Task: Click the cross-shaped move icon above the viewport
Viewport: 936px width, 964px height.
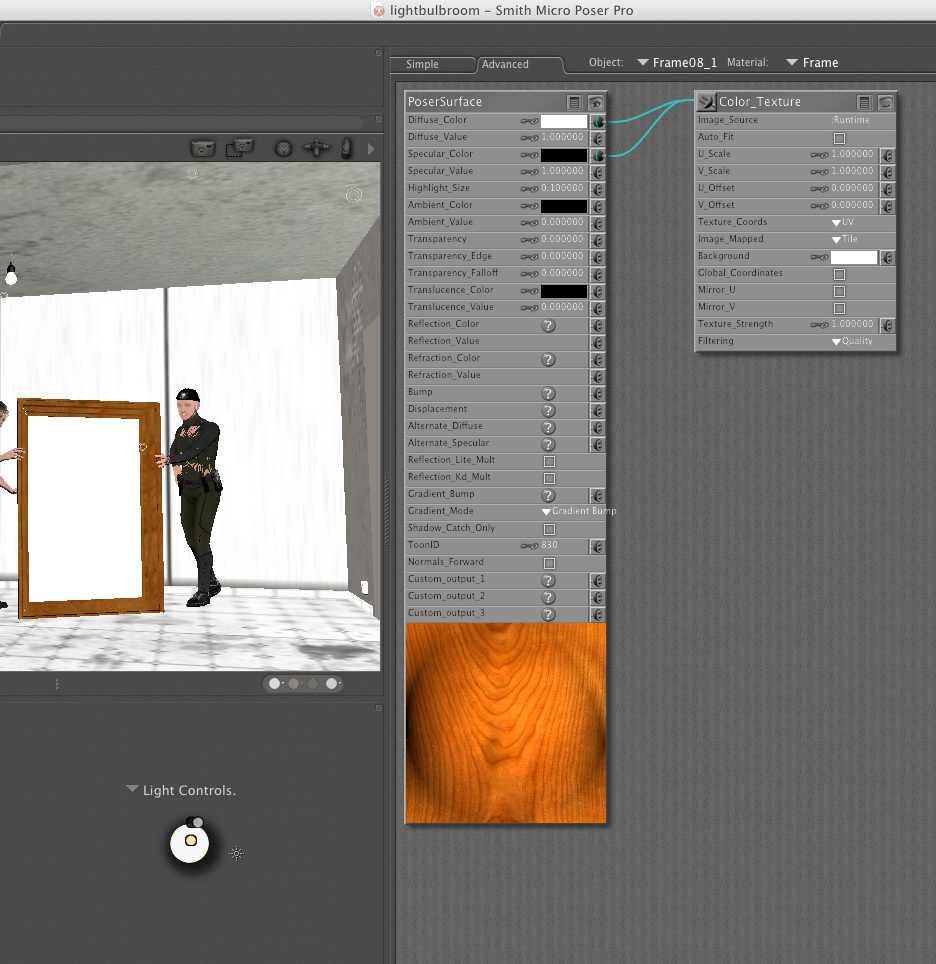Action: pos(317,148)
